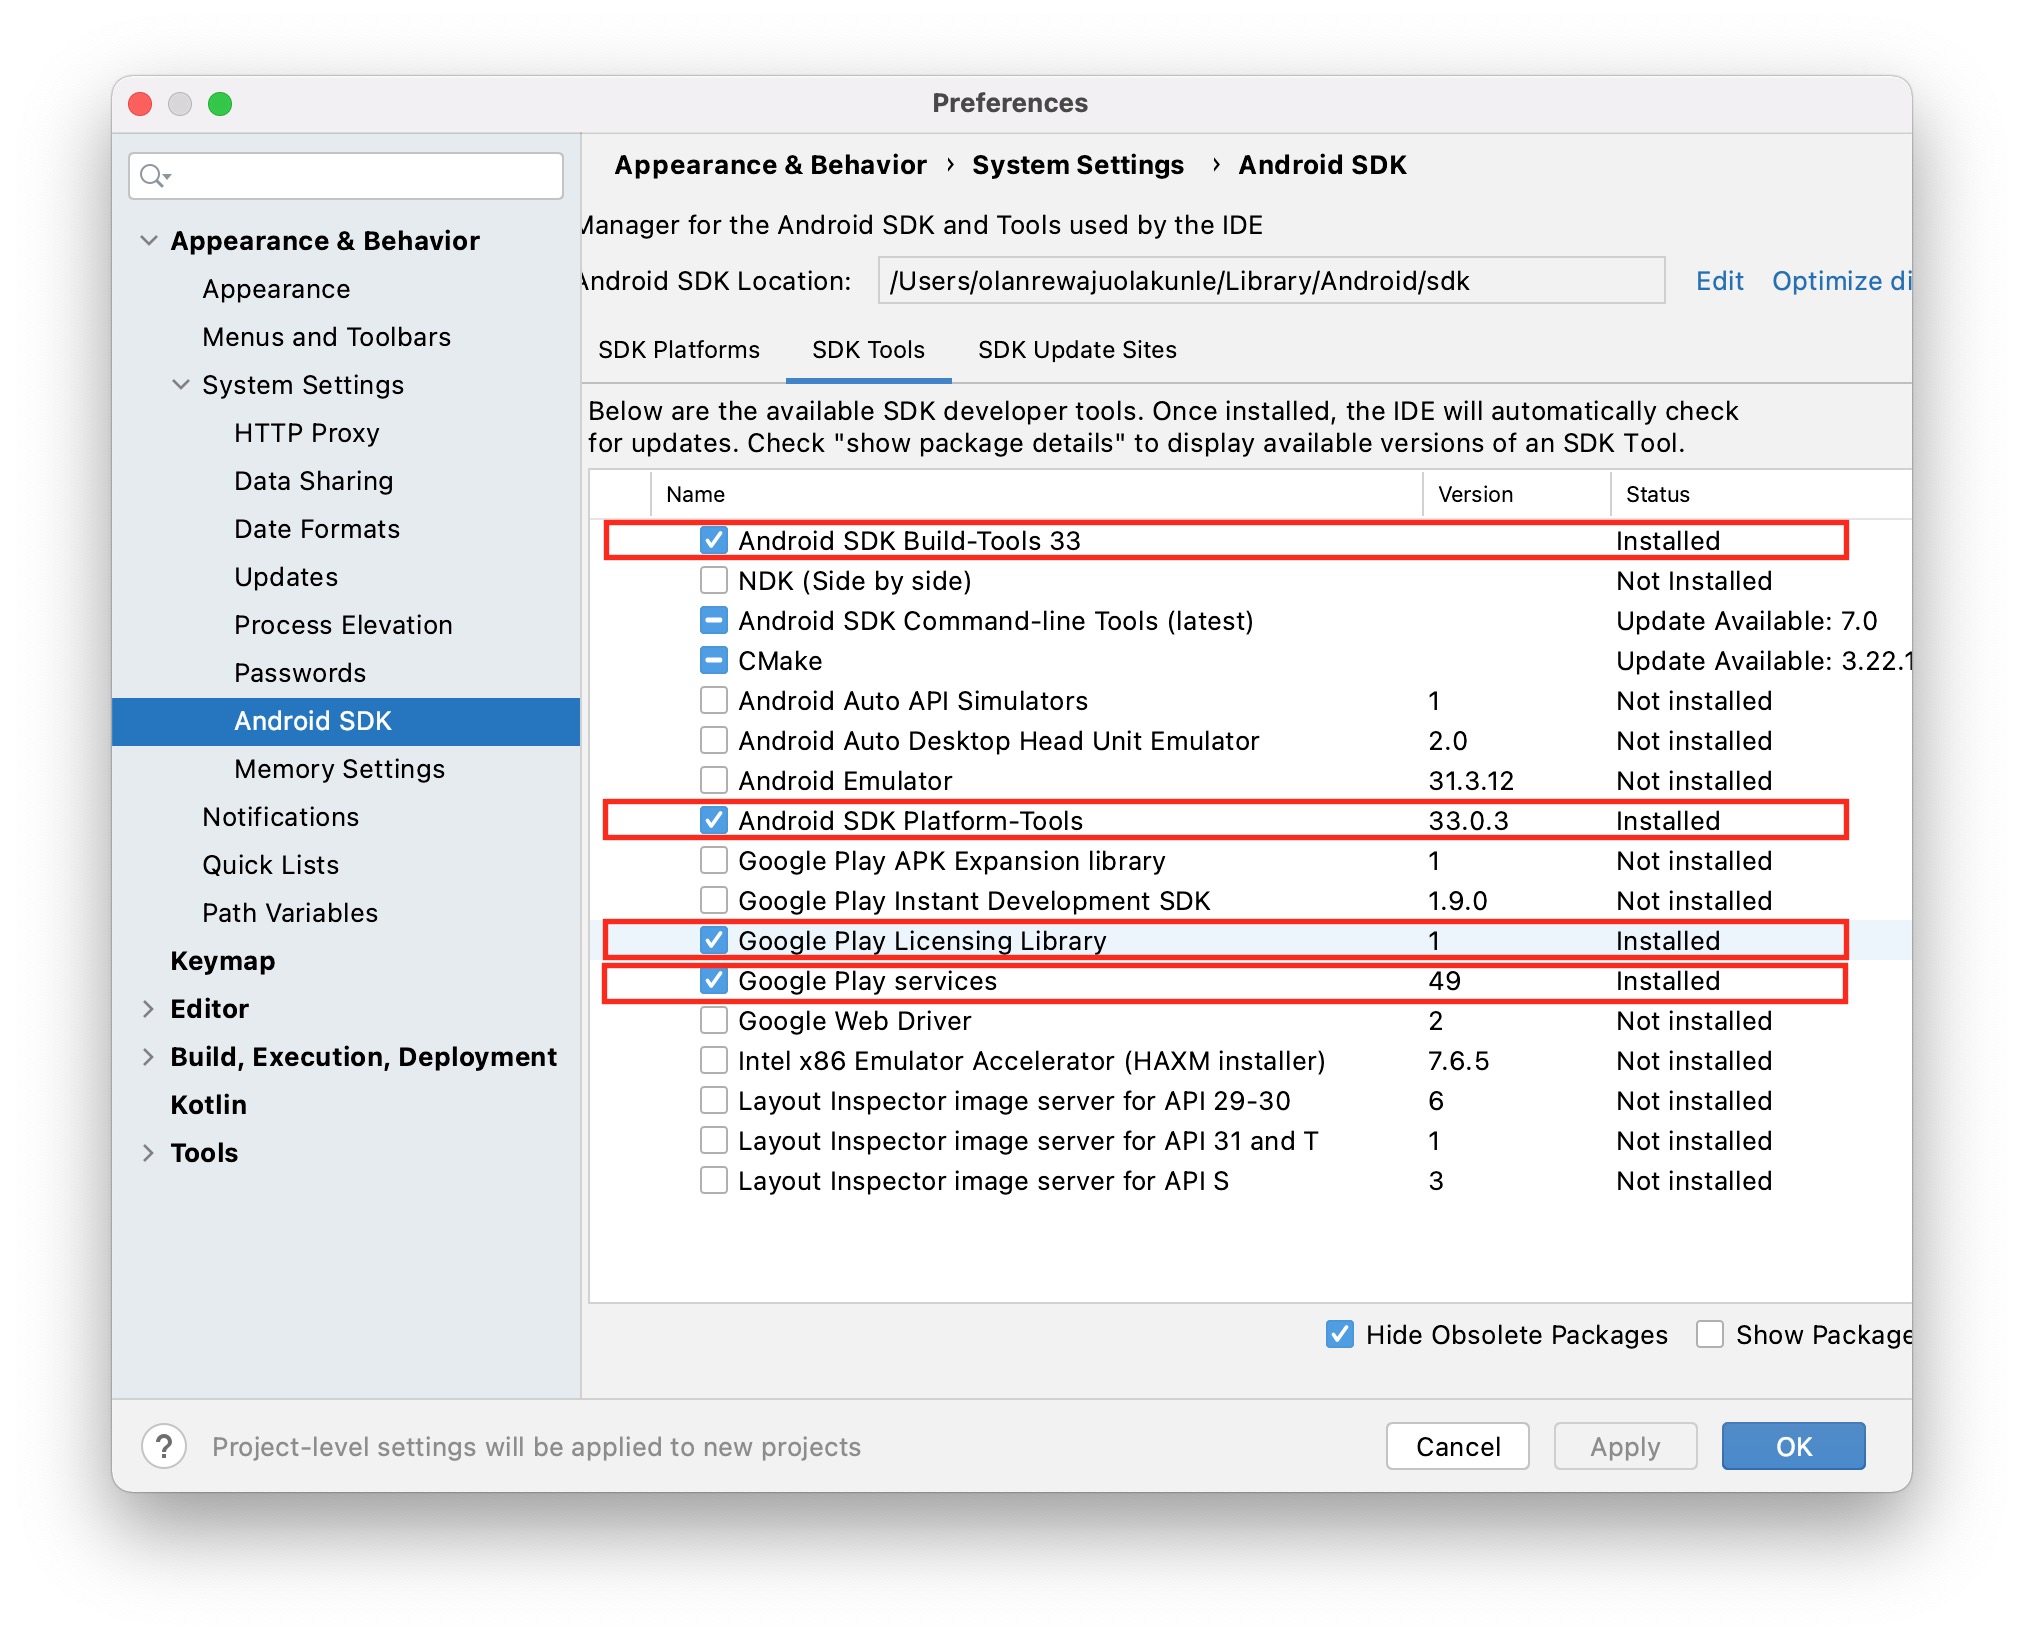Click the help question mark icon
This screenshot has height=1640, width=2024.
coord(164,1446)
